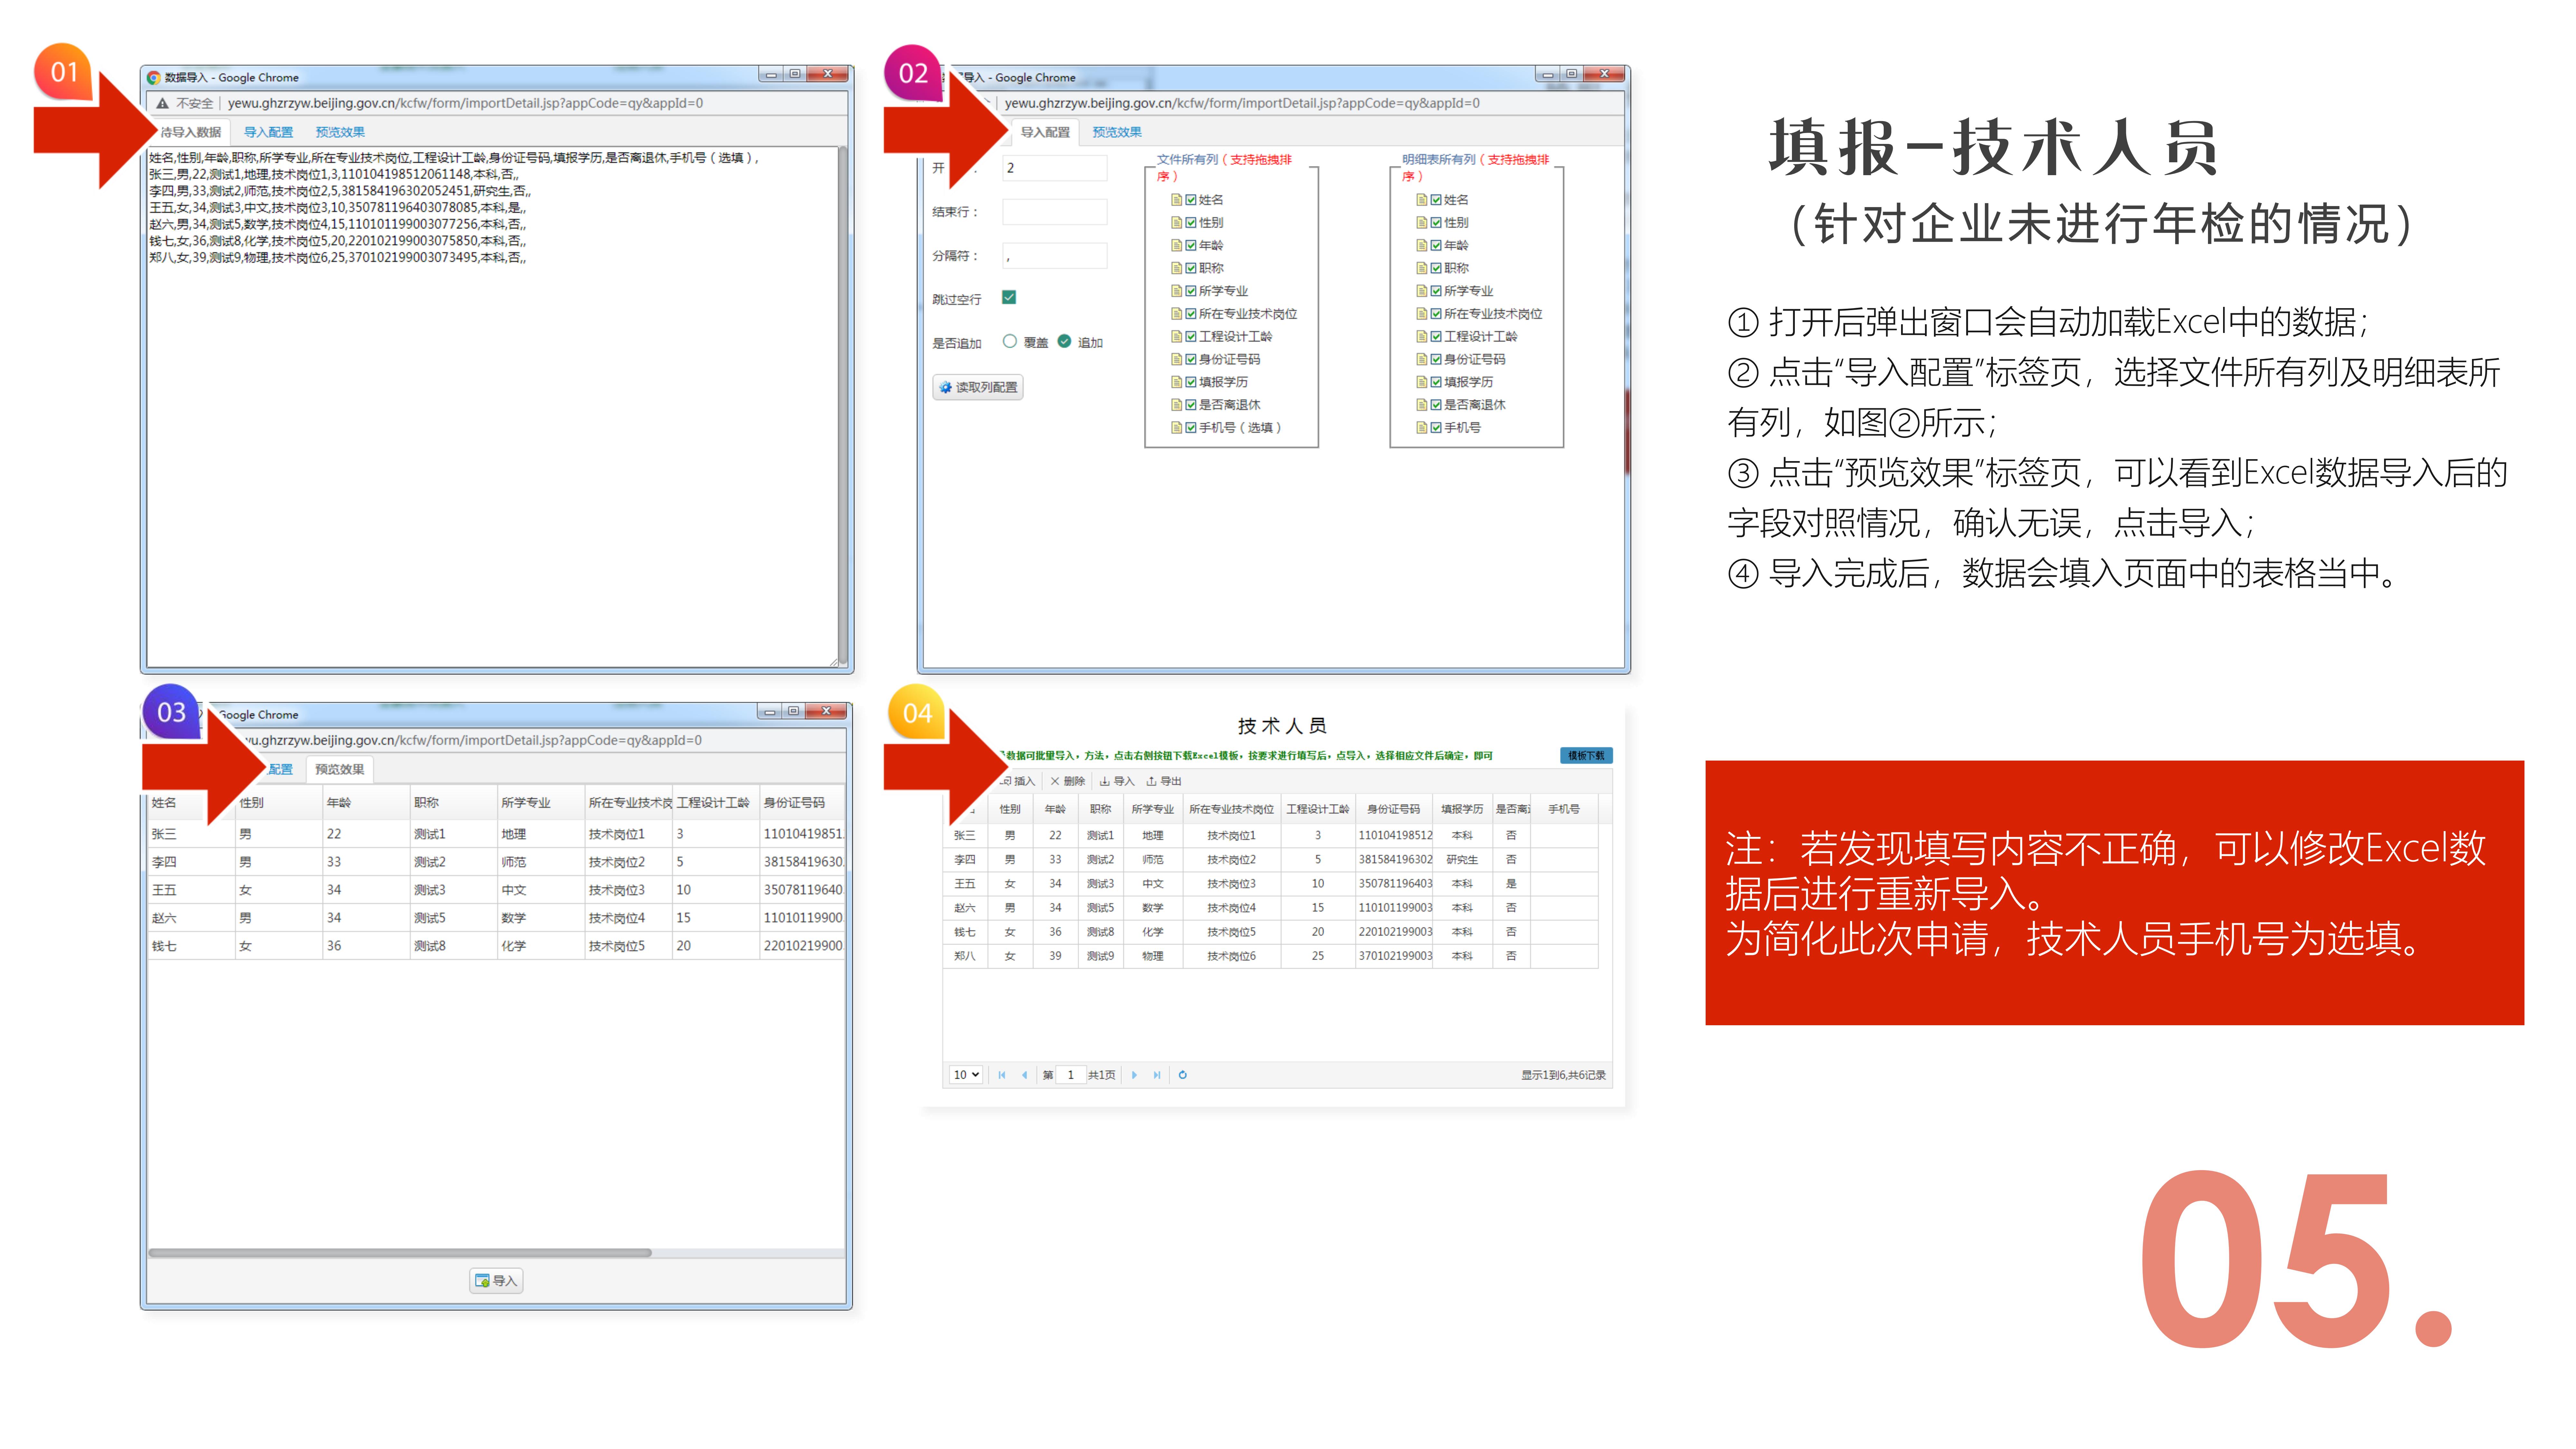Select the 覆盖 radio option
This screenshot has height=1449, width=2576.
(1010, 341)
